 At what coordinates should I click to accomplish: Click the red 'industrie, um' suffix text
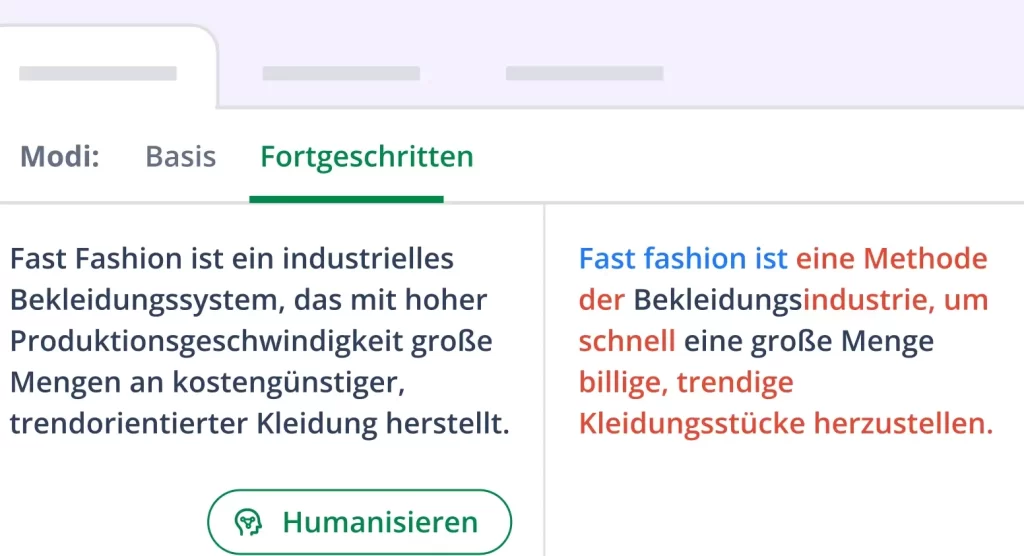coord(896,300)
